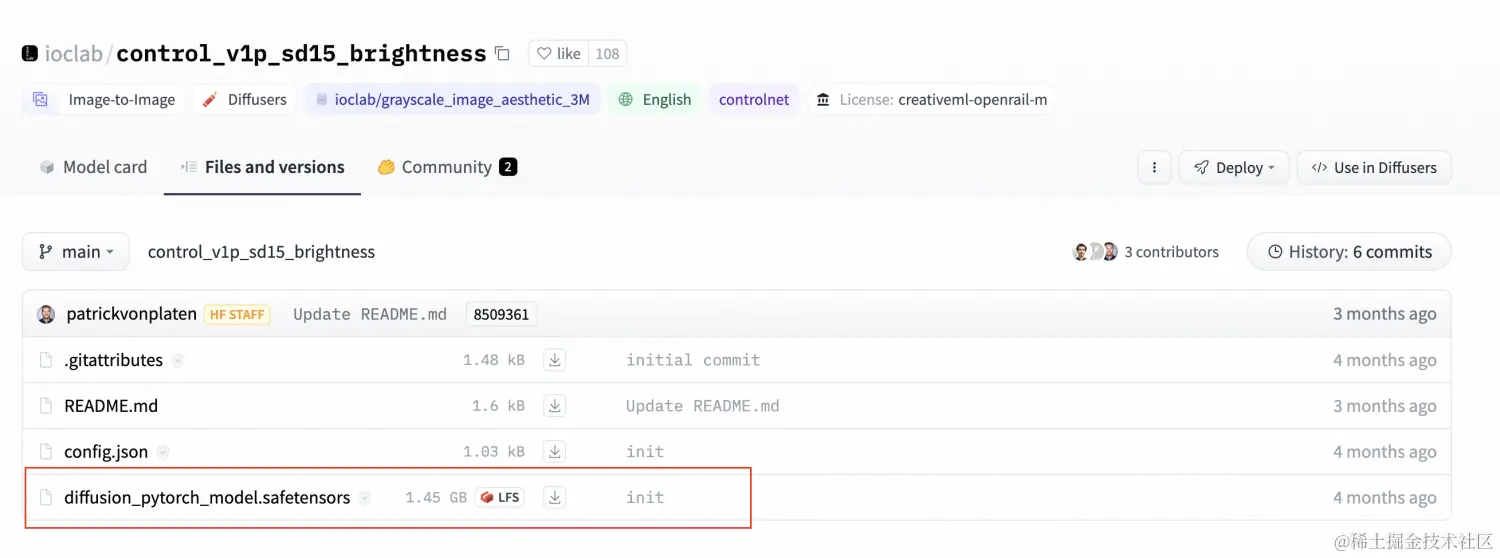Click the 4 months ago date of .gitattributes

pos(1384,360)
